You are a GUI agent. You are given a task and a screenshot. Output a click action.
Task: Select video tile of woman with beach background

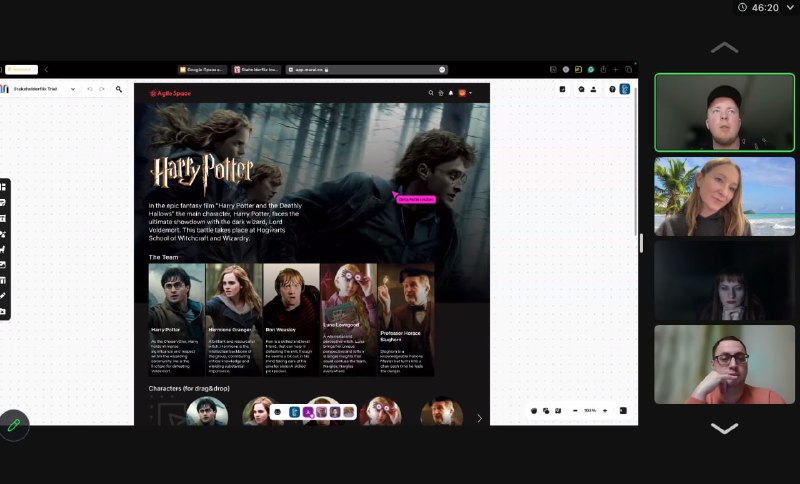tap(724, 196)
